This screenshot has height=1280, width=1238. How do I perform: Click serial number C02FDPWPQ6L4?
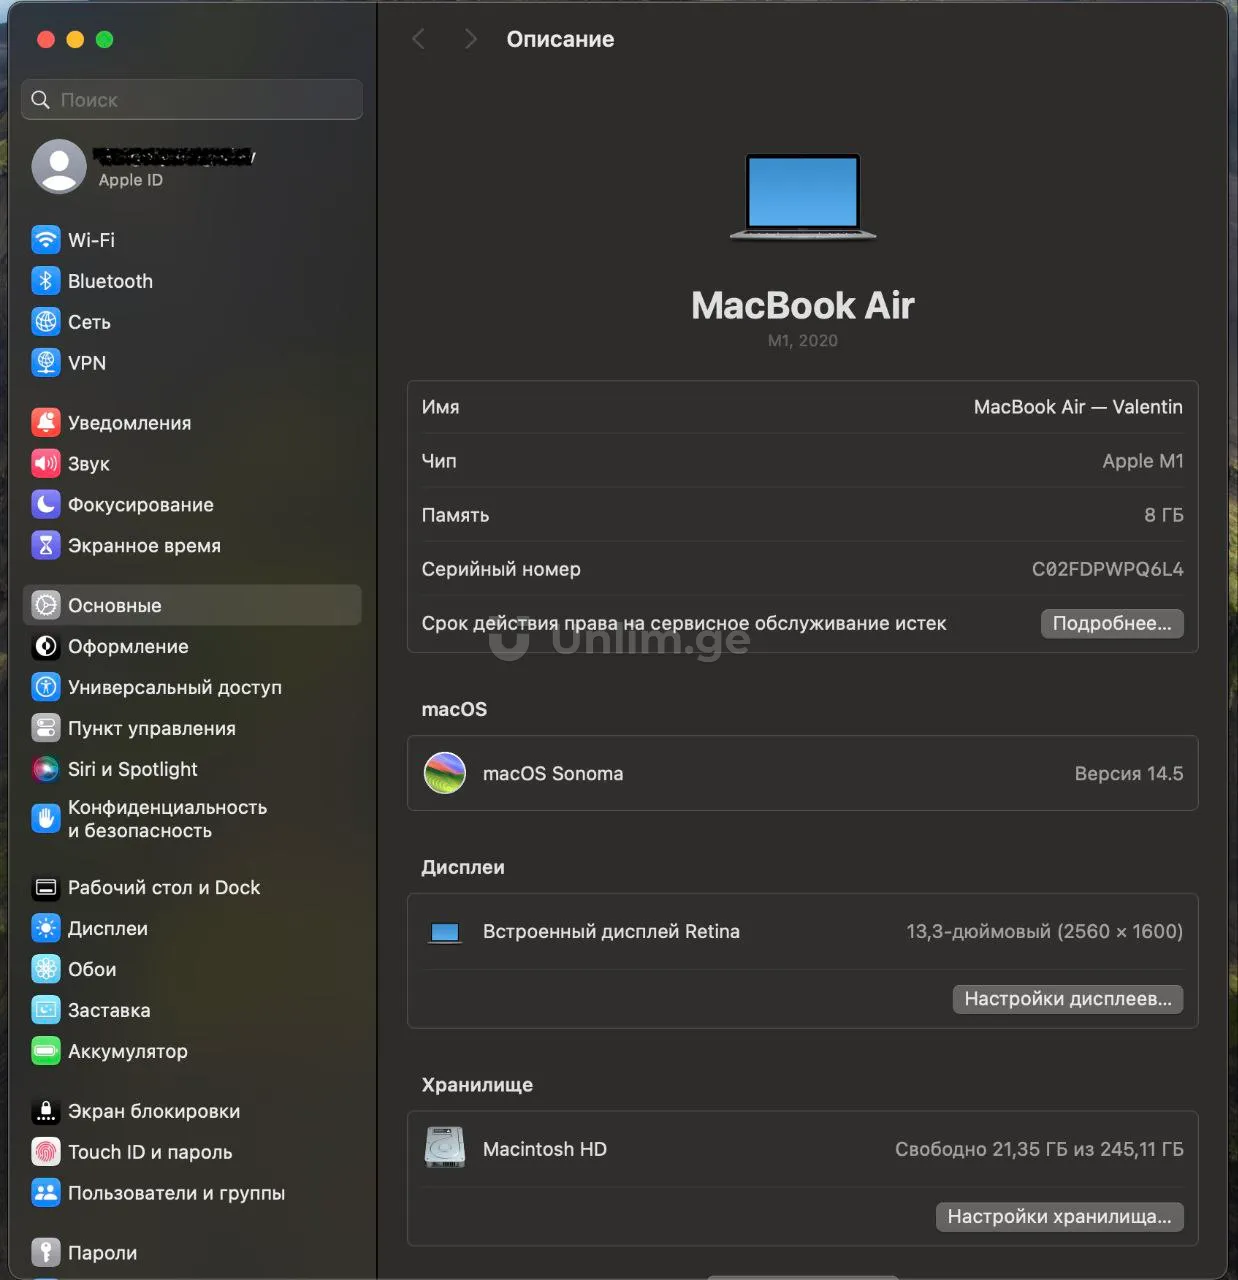[1108, 569]
